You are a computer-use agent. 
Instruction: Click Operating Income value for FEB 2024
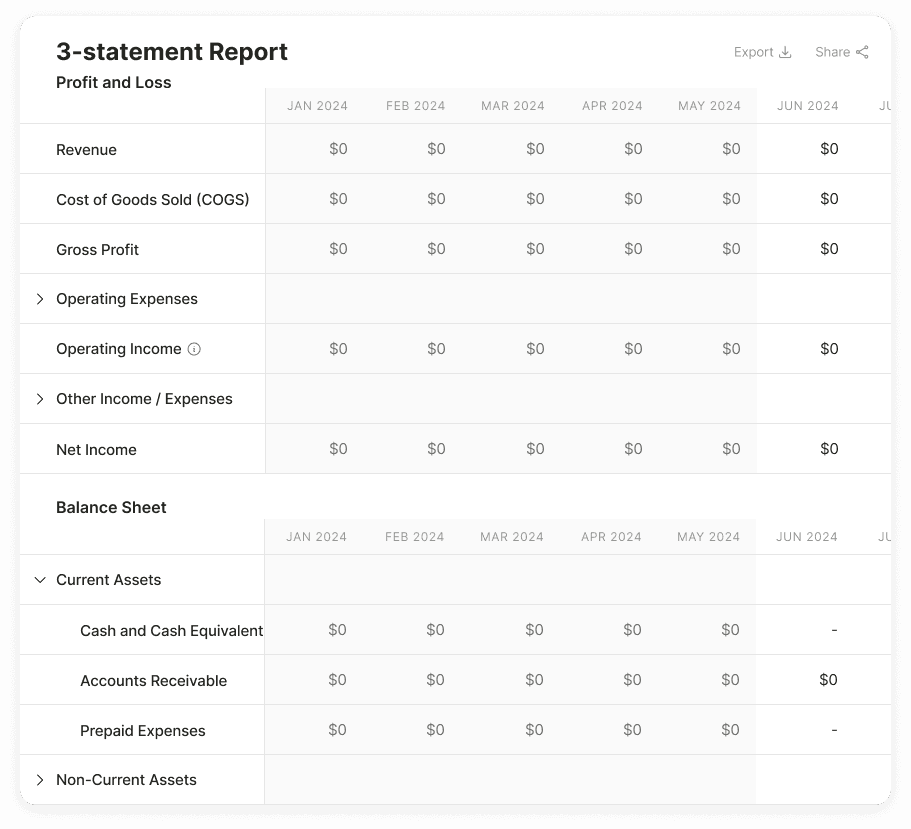pyautogui.click(x=436, y=349)
